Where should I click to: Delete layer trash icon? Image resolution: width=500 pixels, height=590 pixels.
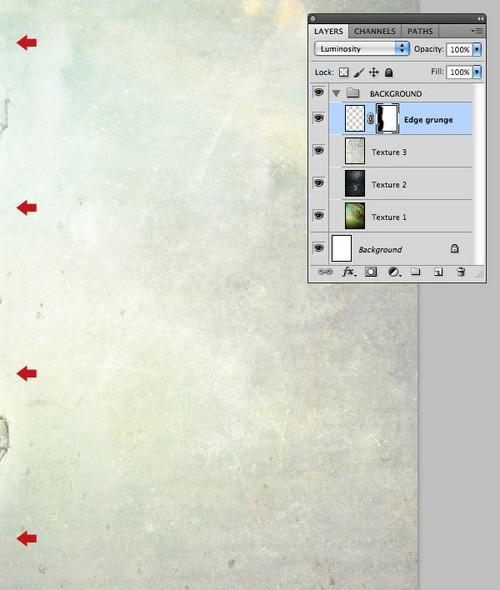pos(461,272)
